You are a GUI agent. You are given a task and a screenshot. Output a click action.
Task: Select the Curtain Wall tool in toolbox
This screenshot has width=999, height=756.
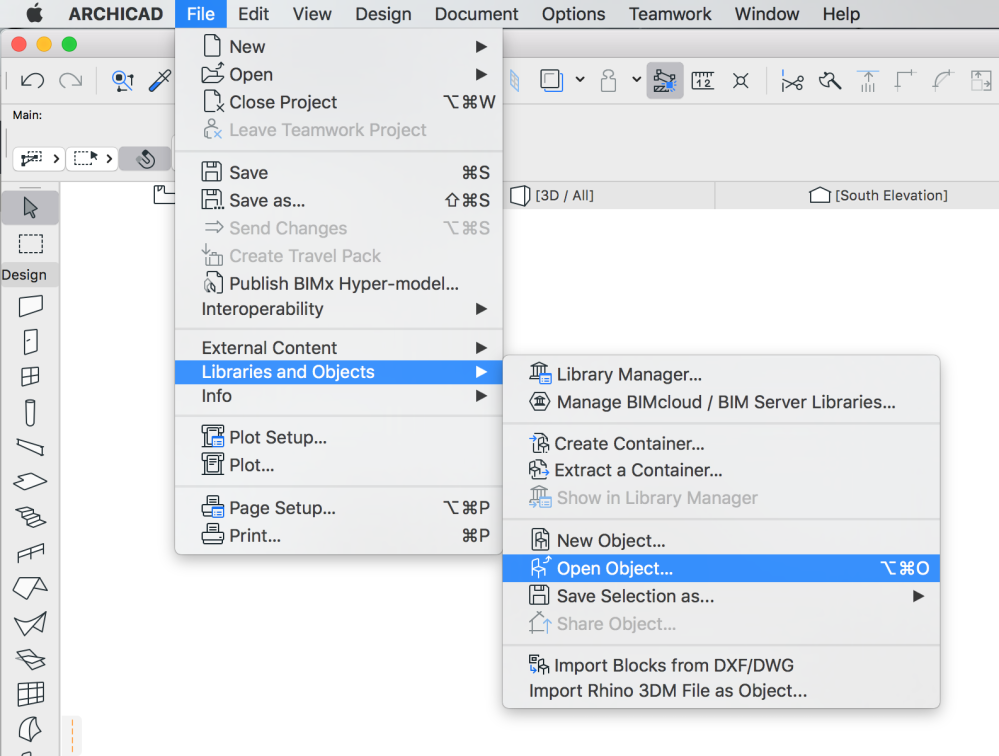(30, 694)
